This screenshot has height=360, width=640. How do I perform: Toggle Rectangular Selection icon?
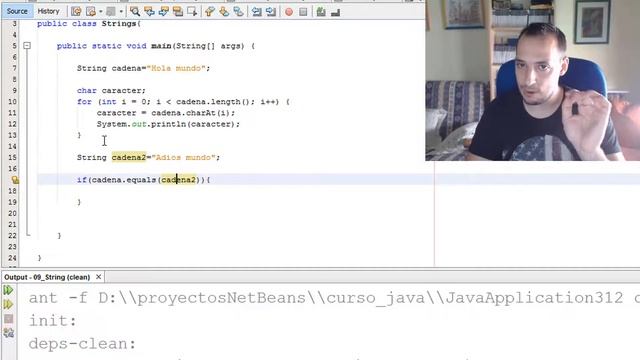click(192, 12)
